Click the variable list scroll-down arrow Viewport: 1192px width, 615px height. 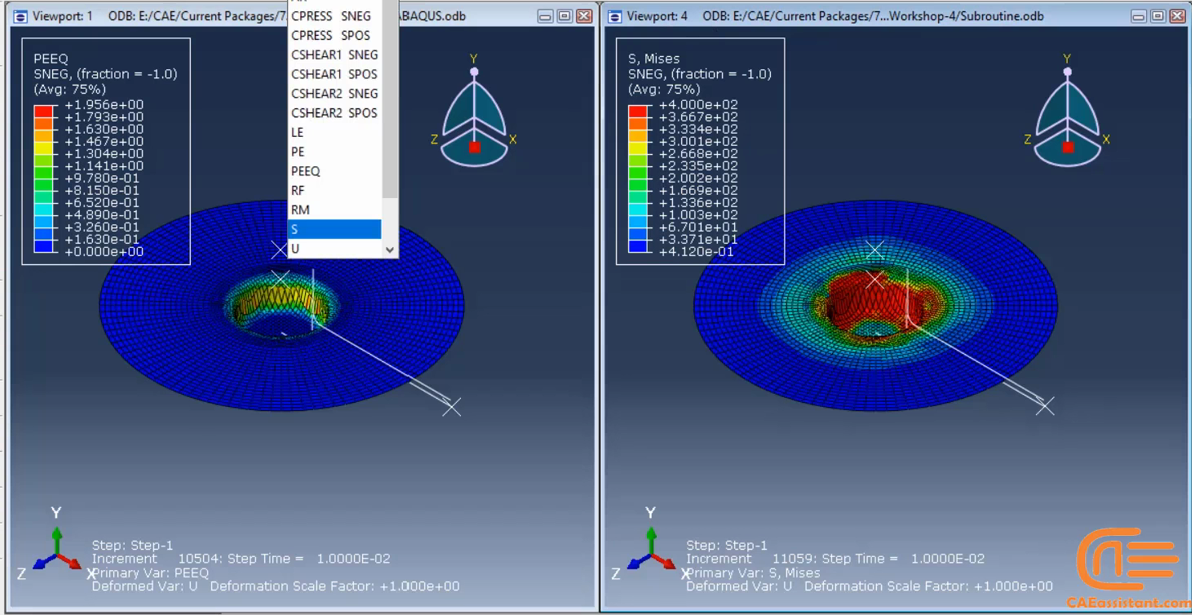[390, 249]
